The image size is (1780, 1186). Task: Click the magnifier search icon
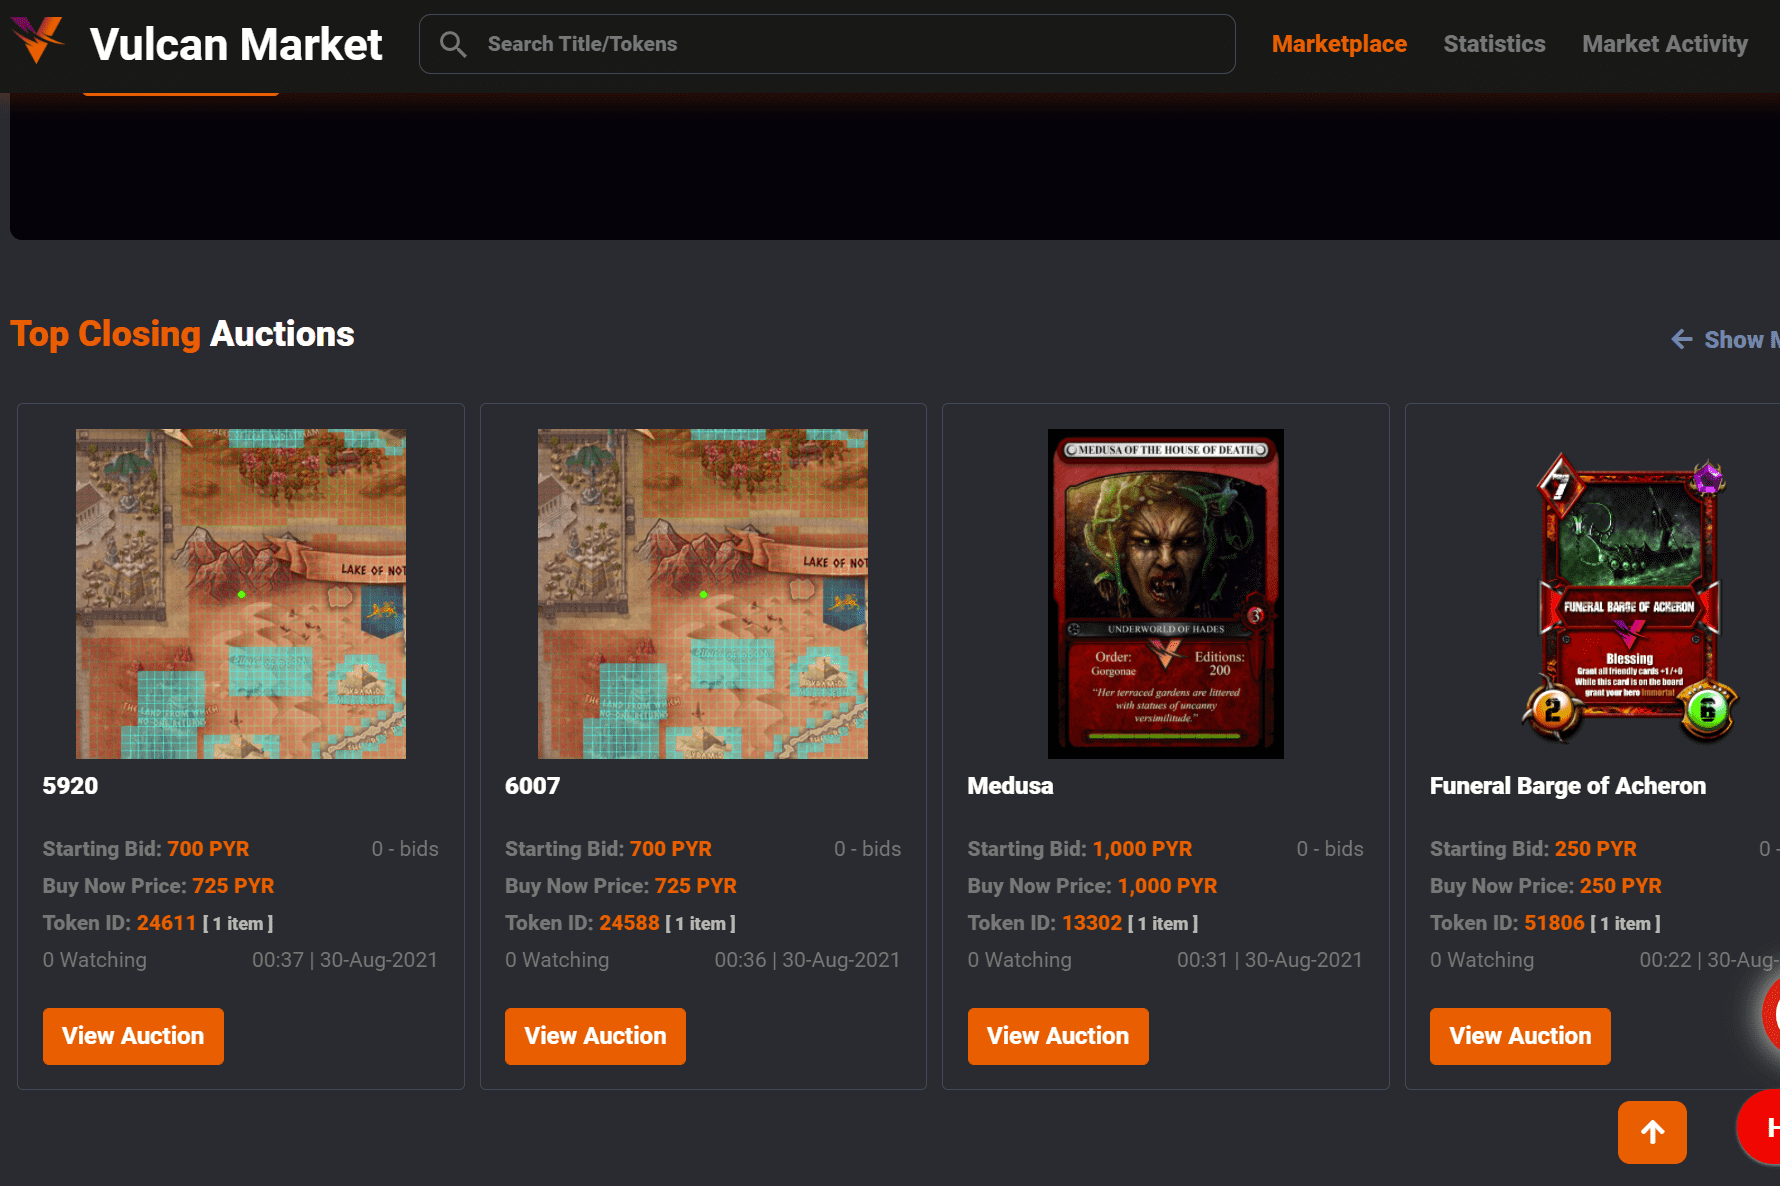453,43
